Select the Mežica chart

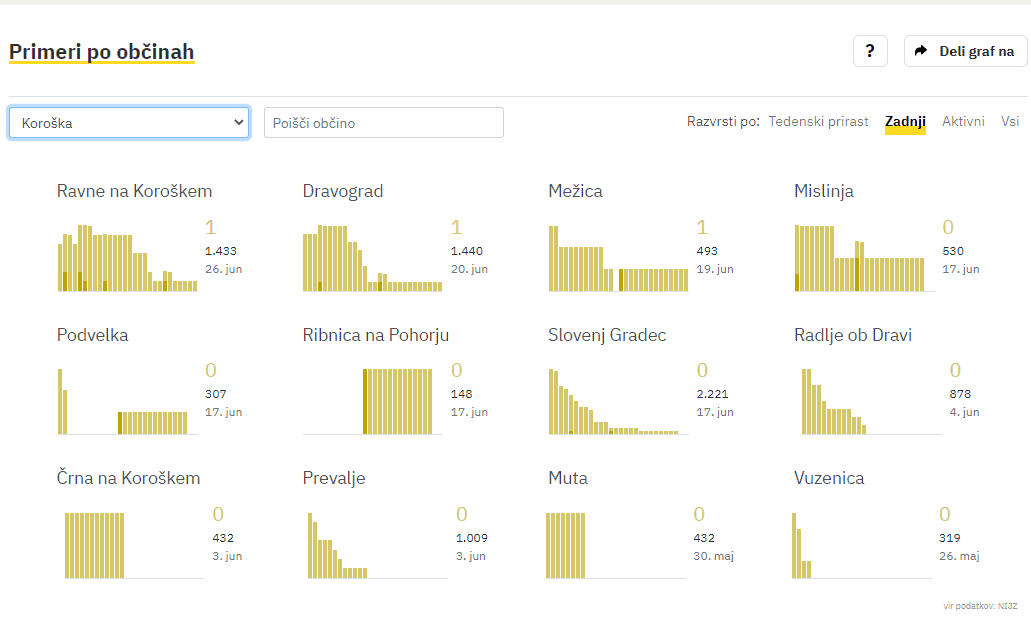pos(618,258)
